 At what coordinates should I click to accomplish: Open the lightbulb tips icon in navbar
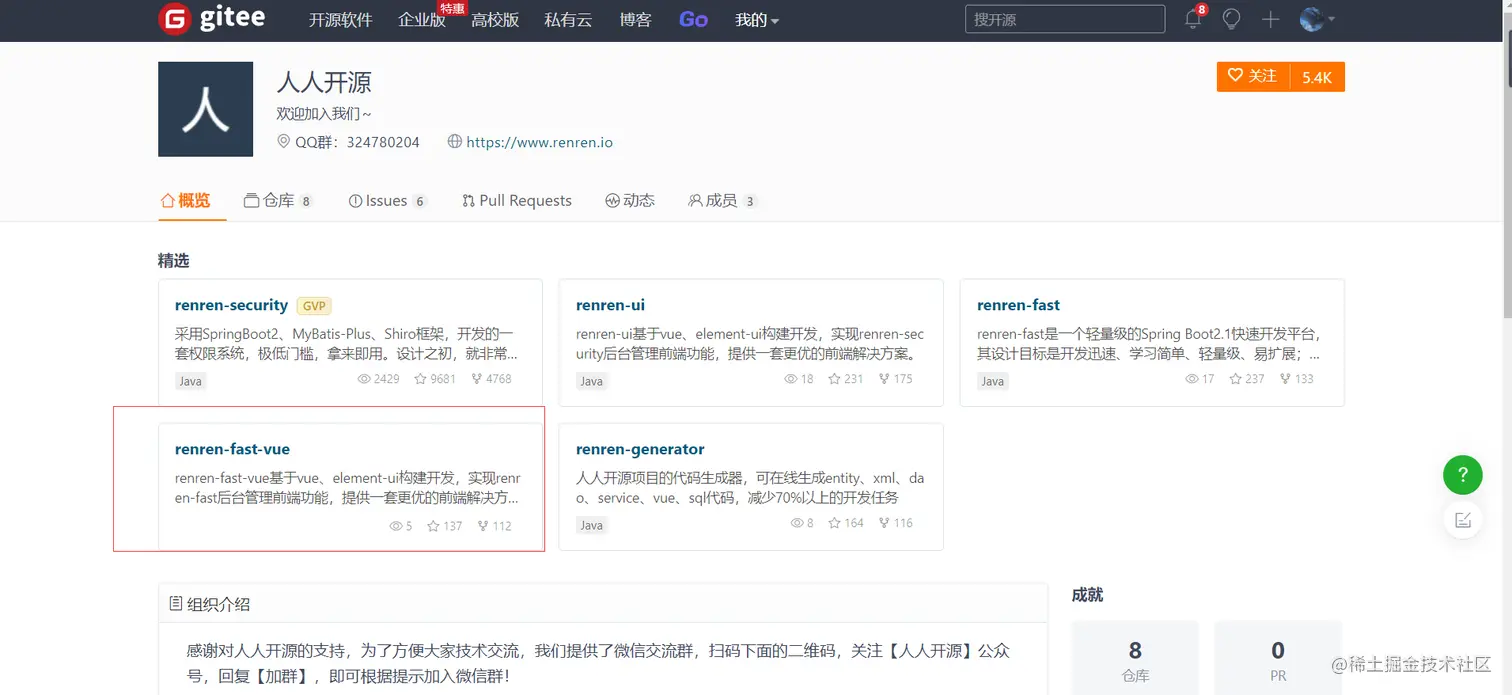click(x=1231, y=19)
